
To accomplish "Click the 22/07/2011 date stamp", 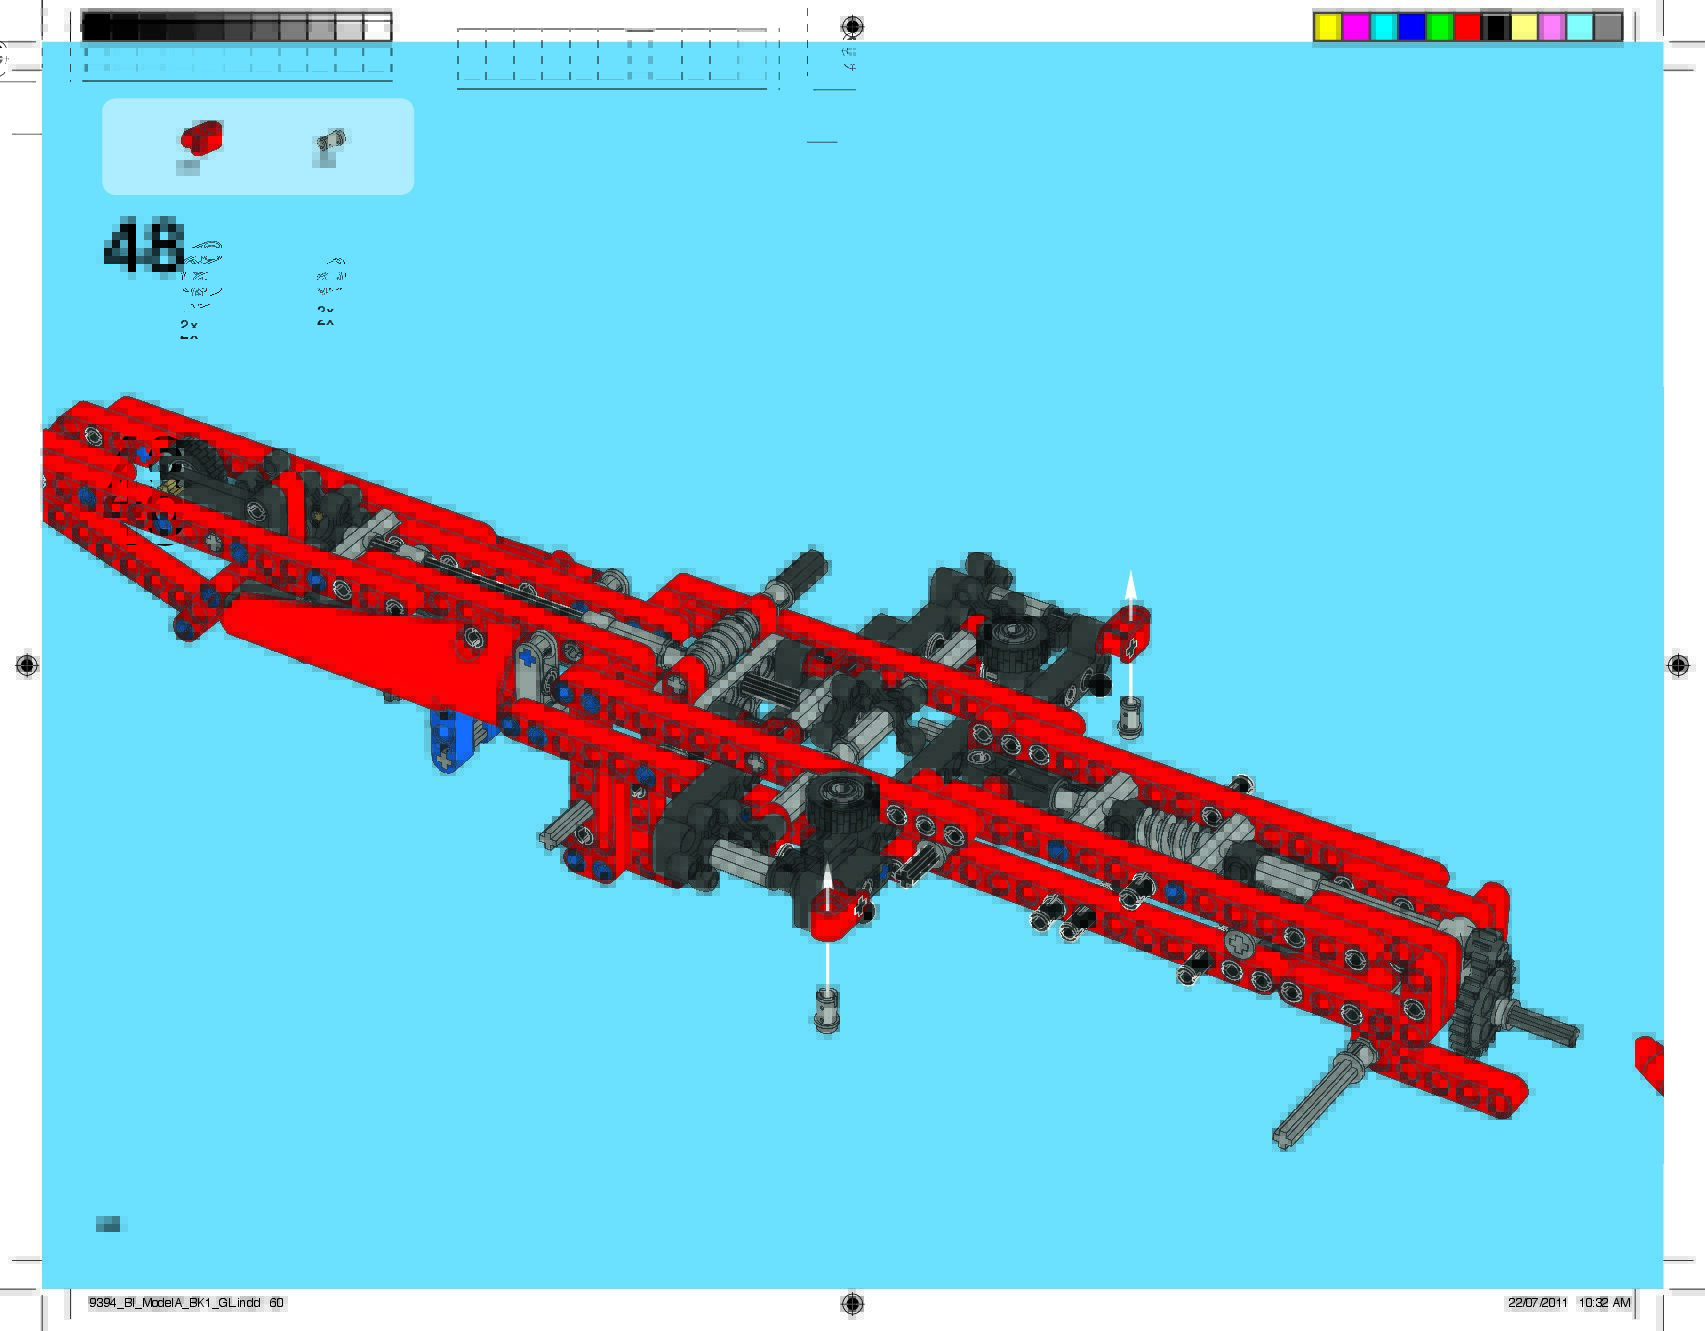I will coord(1537,1303).
